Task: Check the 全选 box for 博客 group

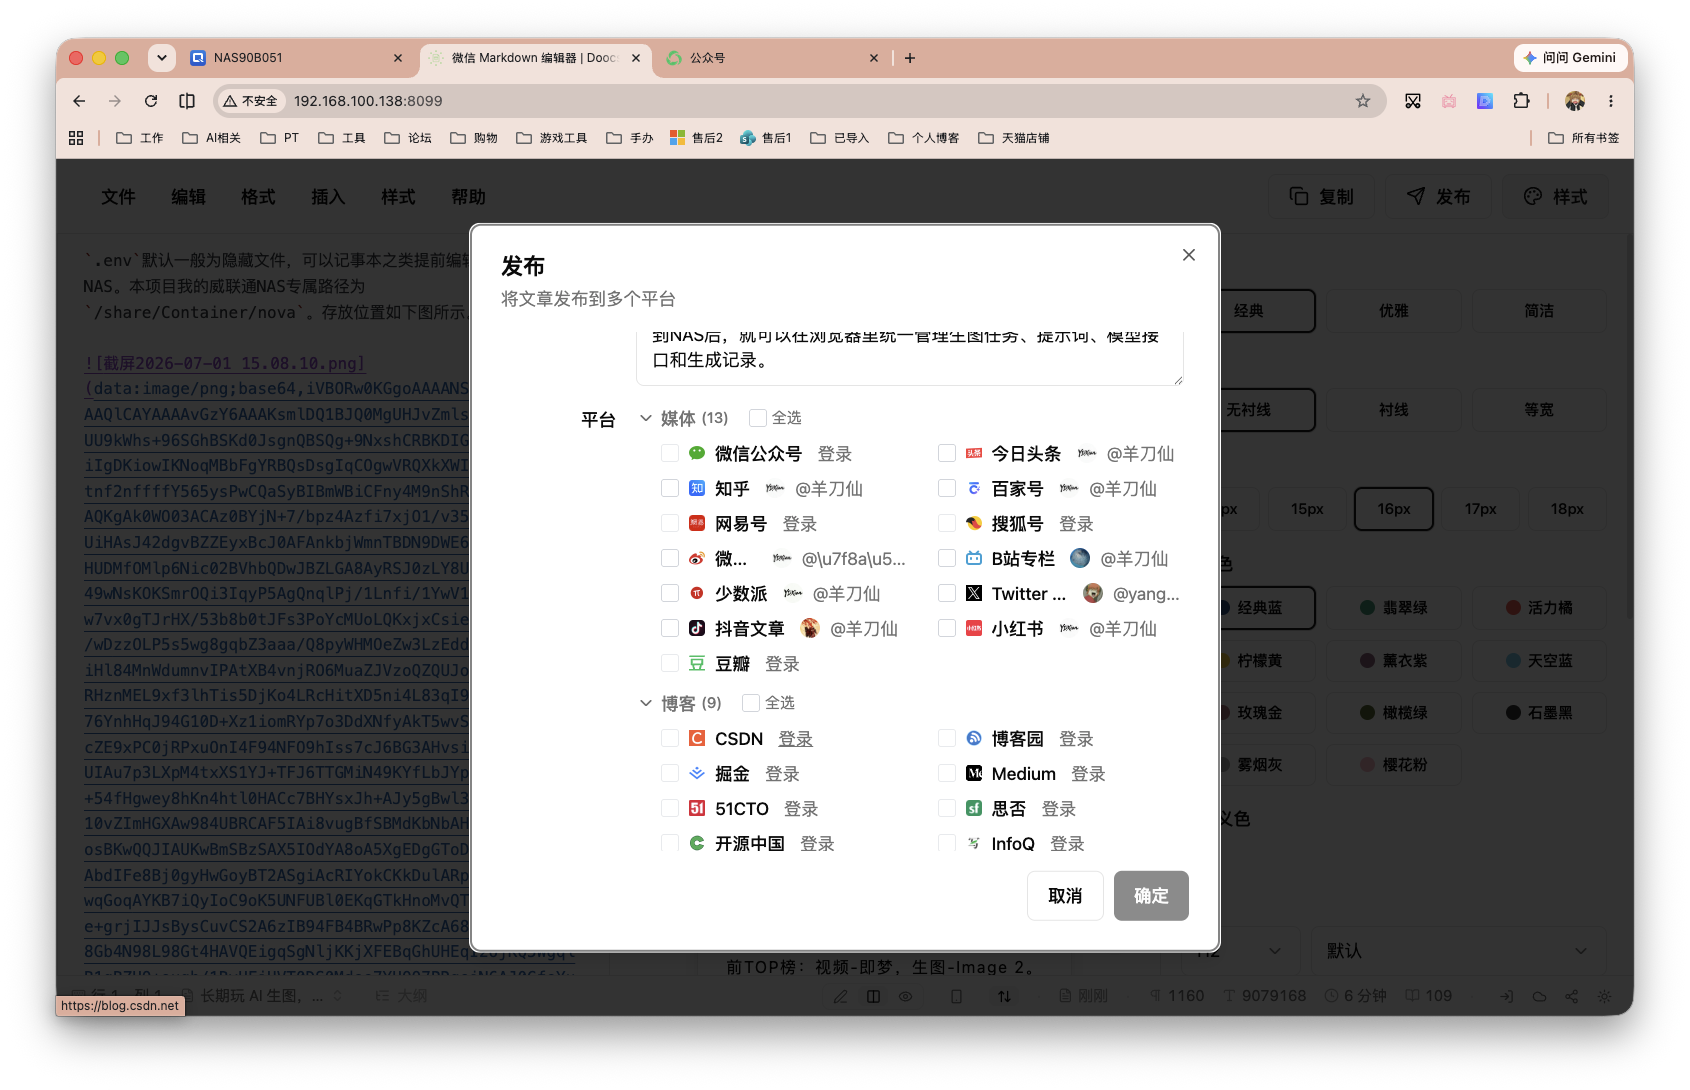Action: tap(751, 703)
